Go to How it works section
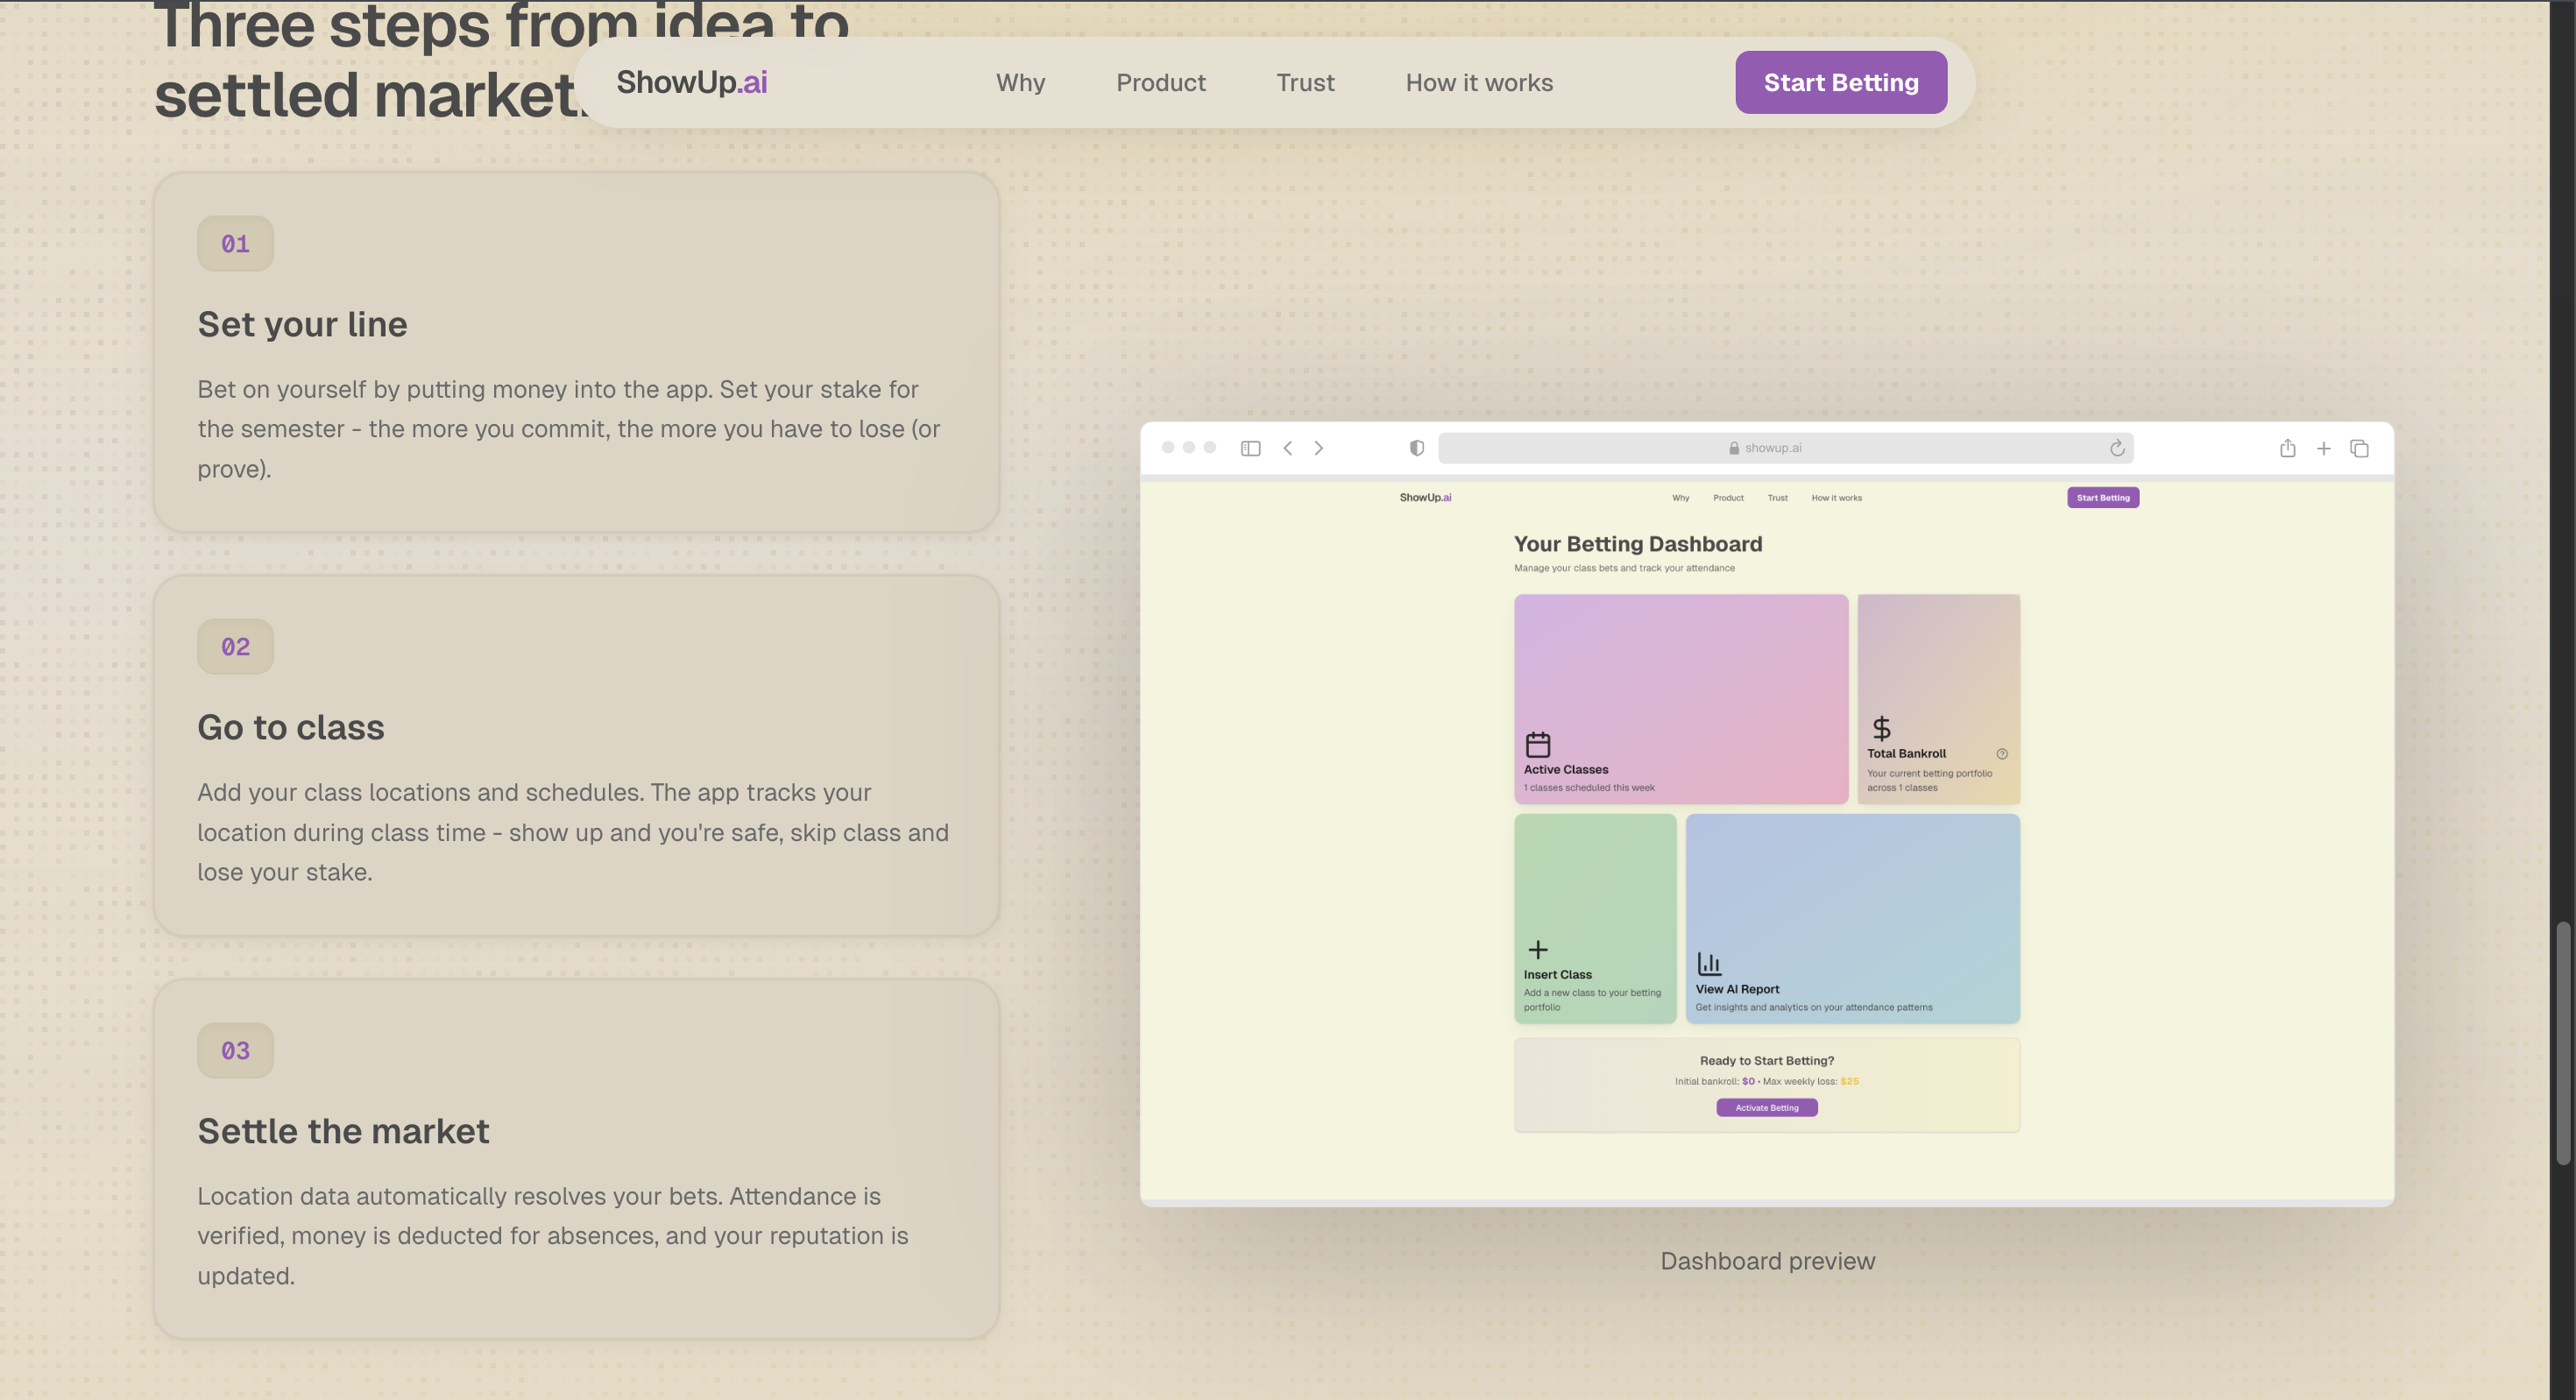 click(1479, 83)
